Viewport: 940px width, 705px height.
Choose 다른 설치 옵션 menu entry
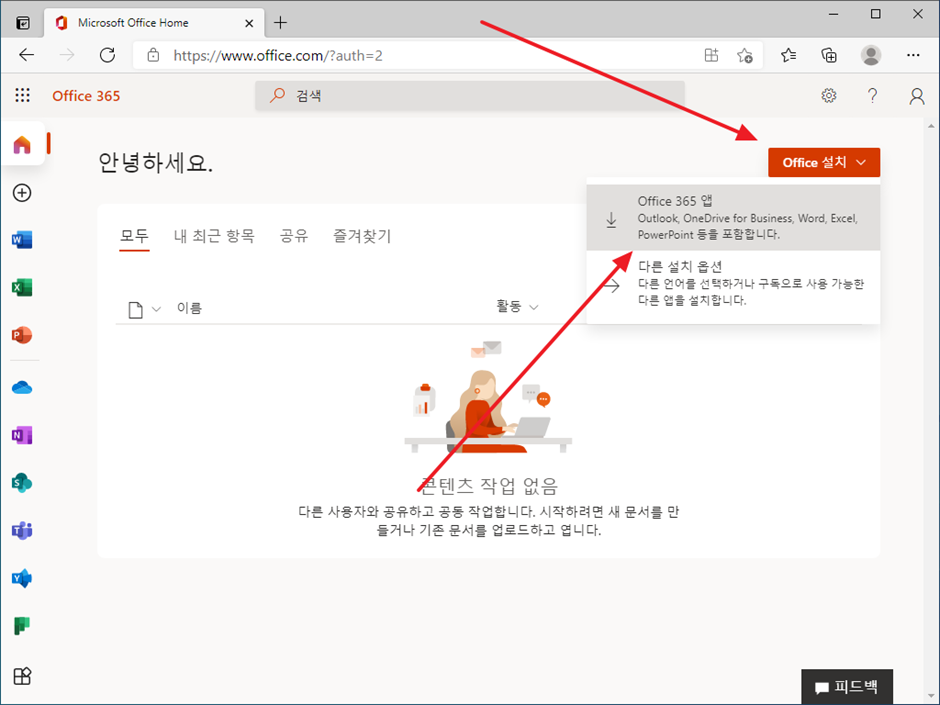click(733, 284)
